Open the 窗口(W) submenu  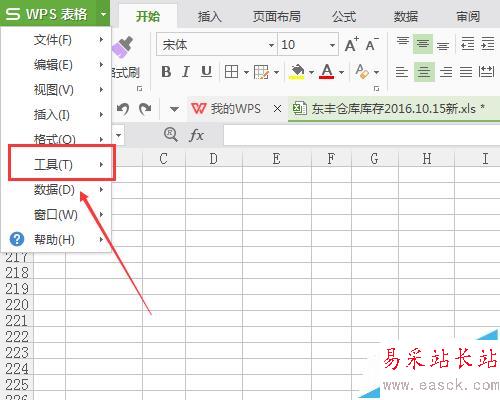[56, 215]
